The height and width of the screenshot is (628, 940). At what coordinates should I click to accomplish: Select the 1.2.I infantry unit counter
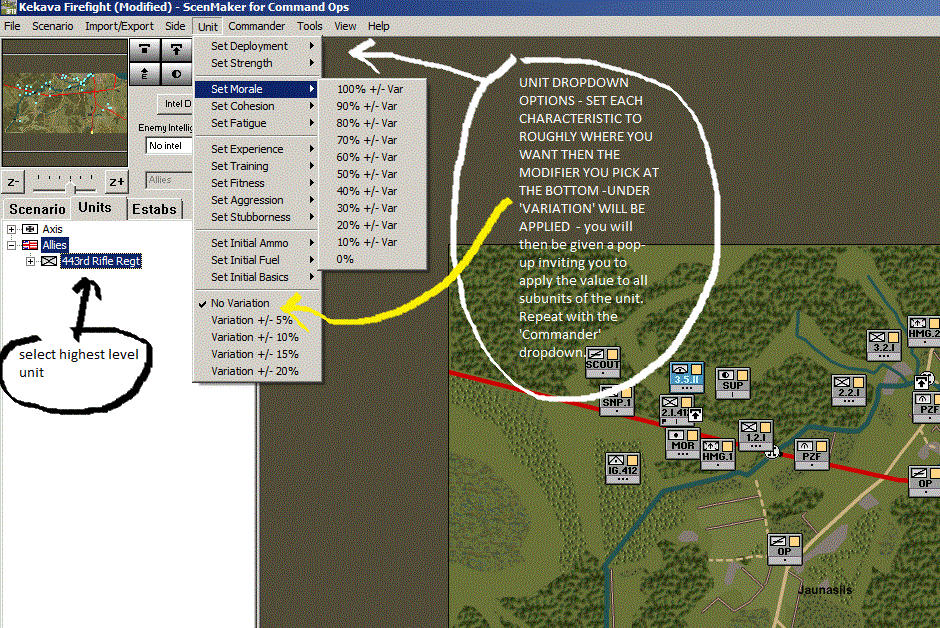click(755, 435)
